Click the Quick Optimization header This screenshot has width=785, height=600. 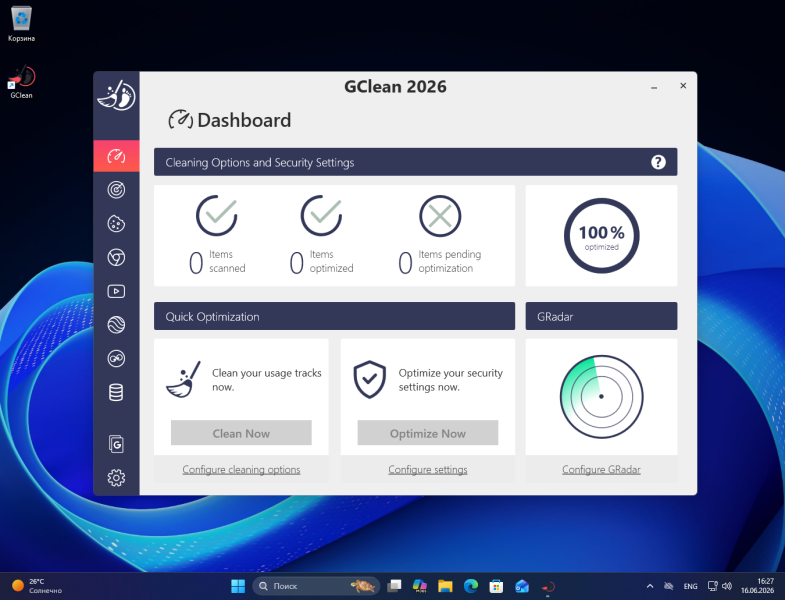coord(334,316)
